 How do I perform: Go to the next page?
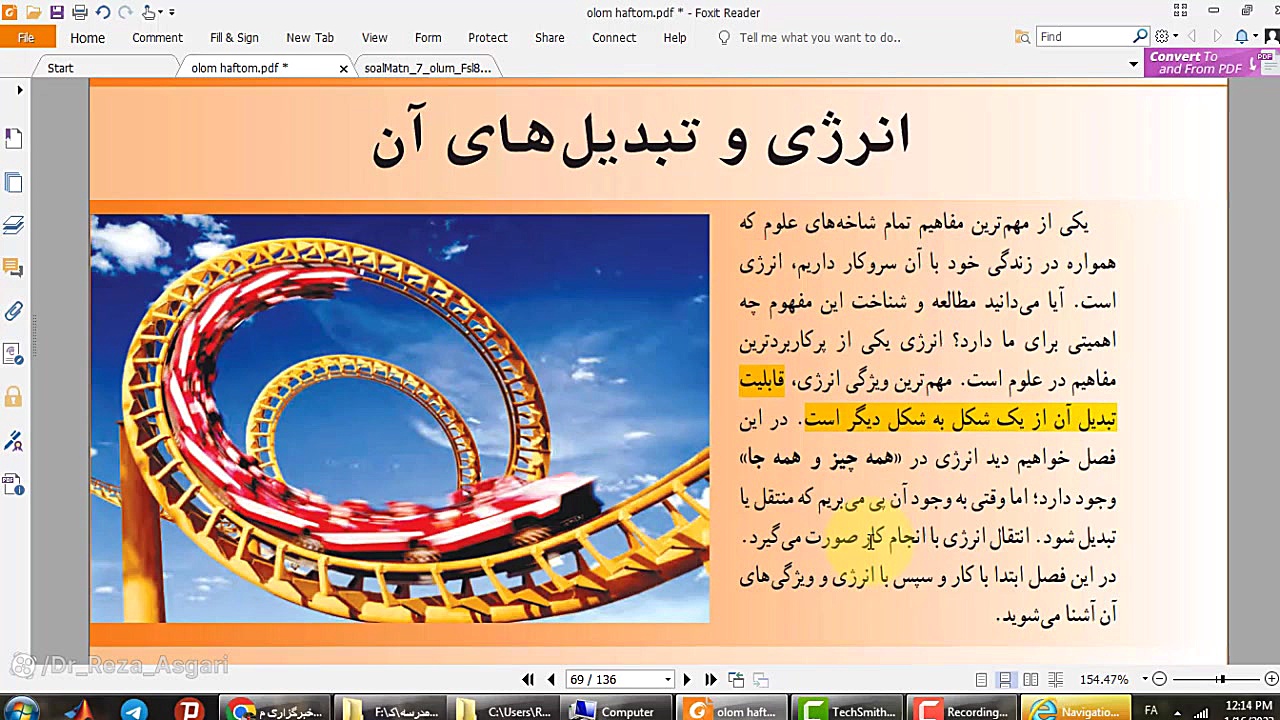687,679
